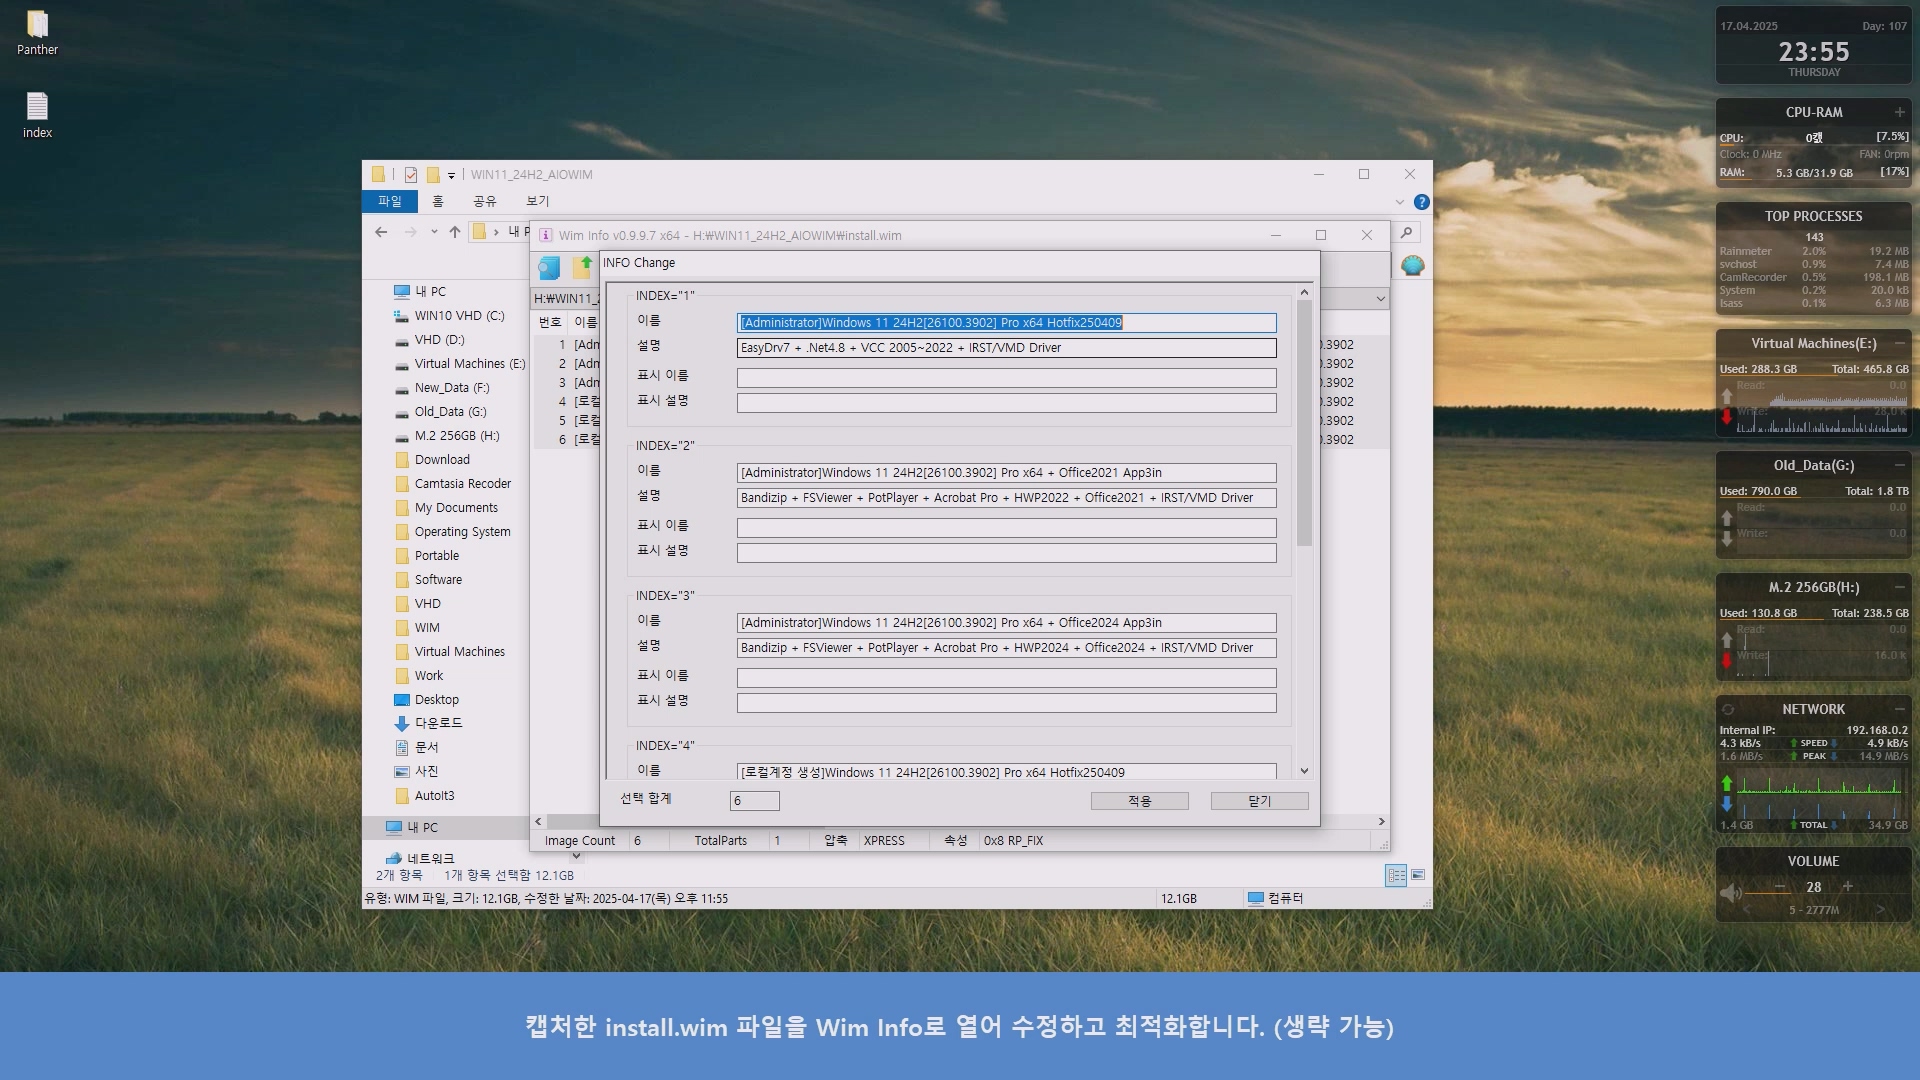Open the quick access toolbar customize dropdown

pos(451,175)
